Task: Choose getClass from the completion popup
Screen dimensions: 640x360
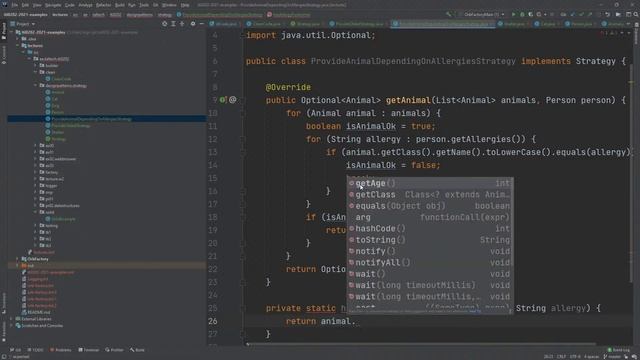Action: coord(430,195)
